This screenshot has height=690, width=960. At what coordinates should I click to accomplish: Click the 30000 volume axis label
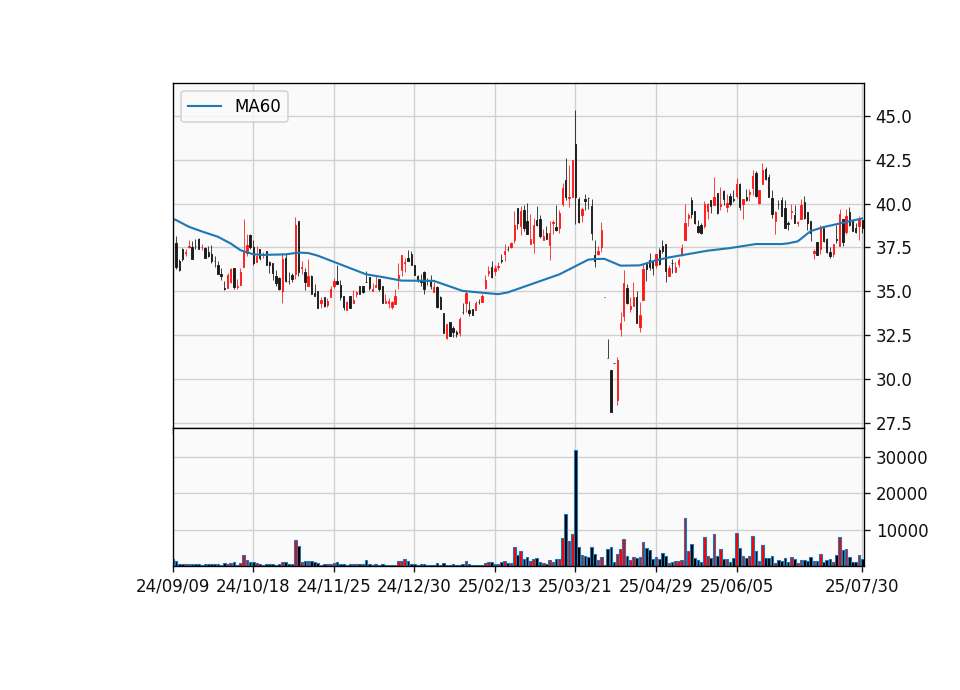tap(901, 457)
